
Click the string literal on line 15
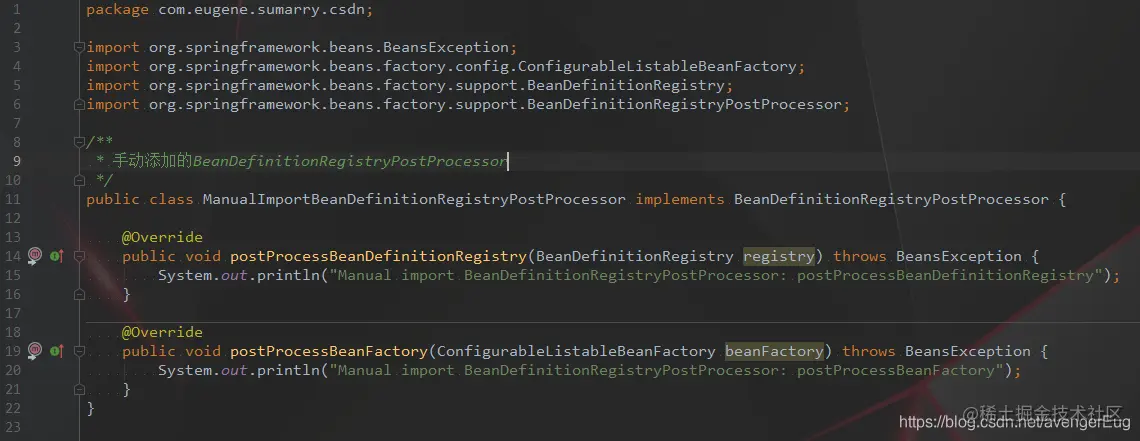click(x=716, y=275)
